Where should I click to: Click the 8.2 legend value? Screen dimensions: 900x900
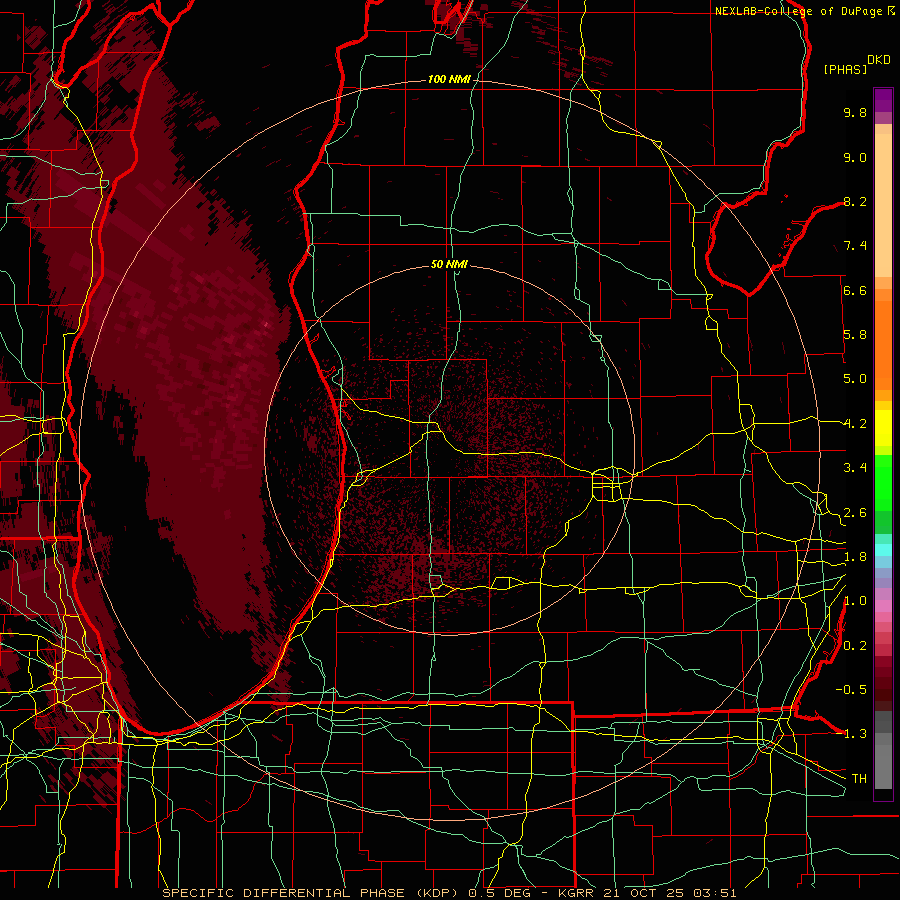click(855, 201)
